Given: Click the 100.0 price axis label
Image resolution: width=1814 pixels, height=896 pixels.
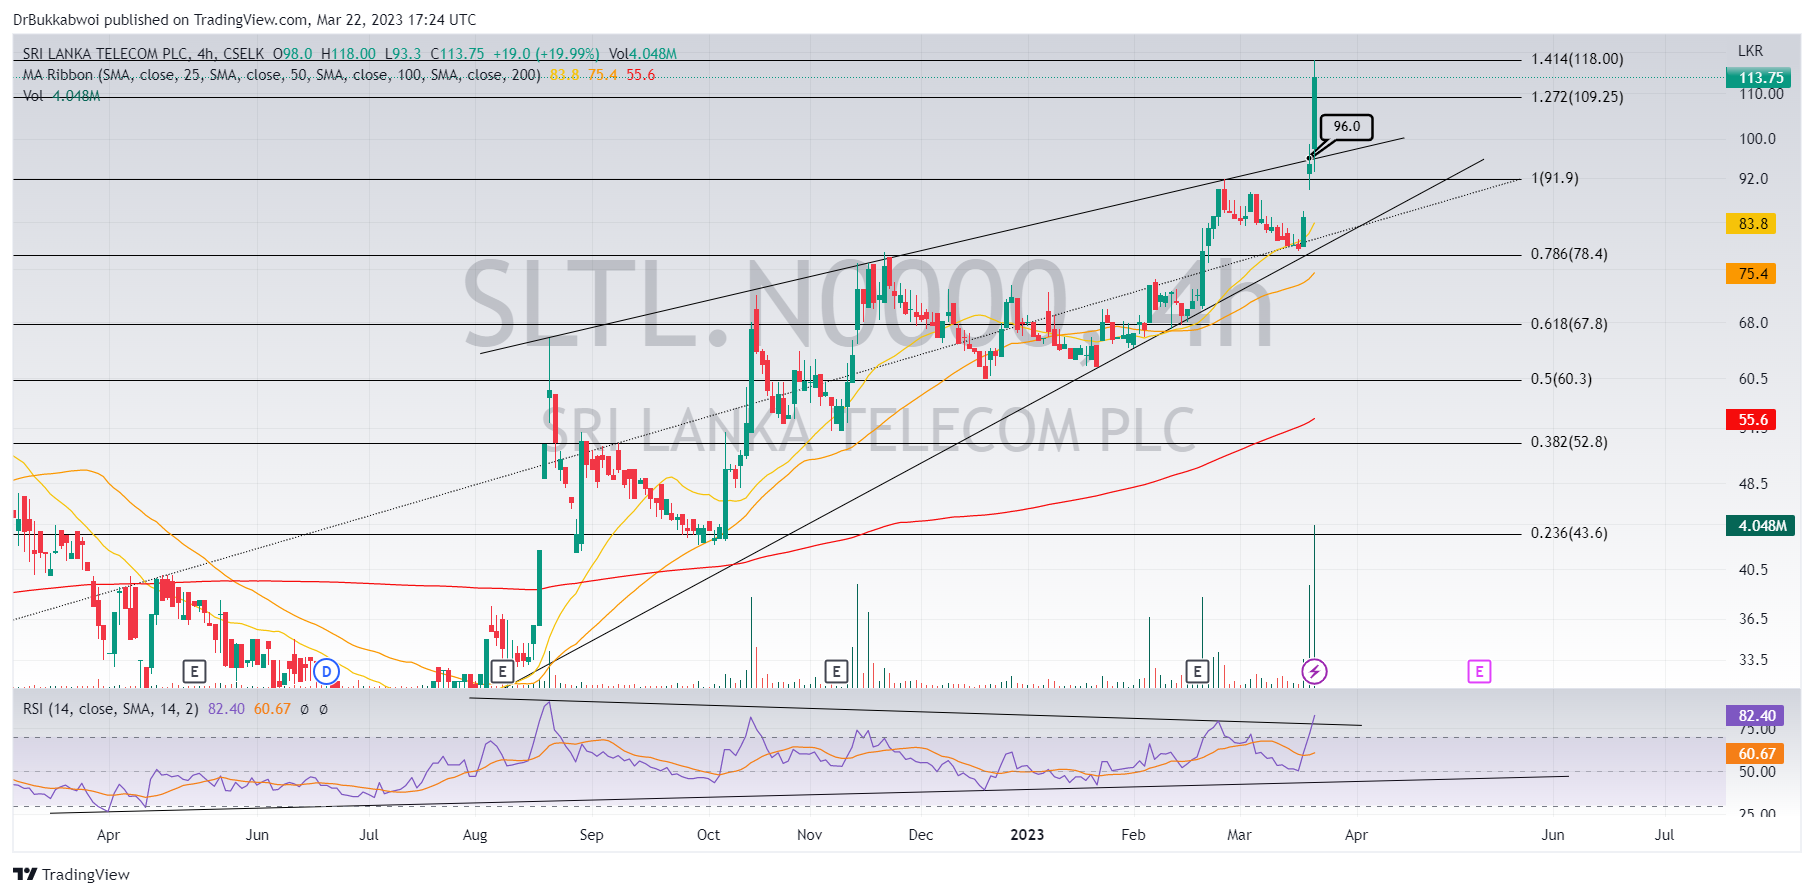Looking at the screenshot, I should (x=1757, y=139).
